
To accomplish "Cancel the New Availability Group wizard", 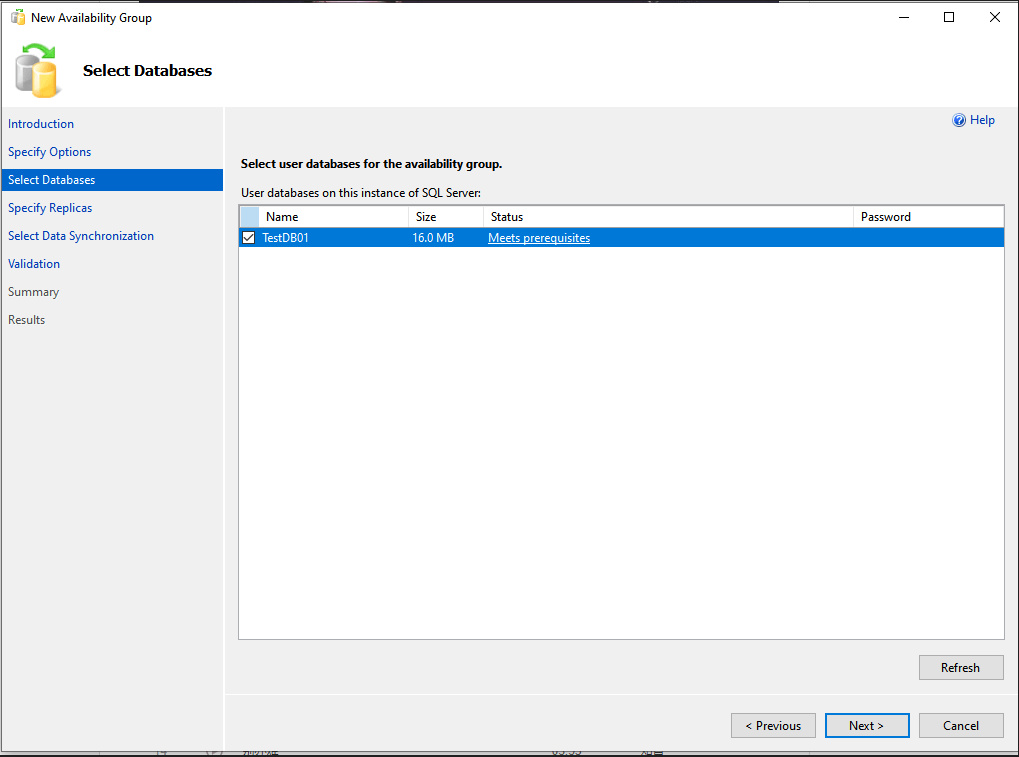I will point(960,725).
